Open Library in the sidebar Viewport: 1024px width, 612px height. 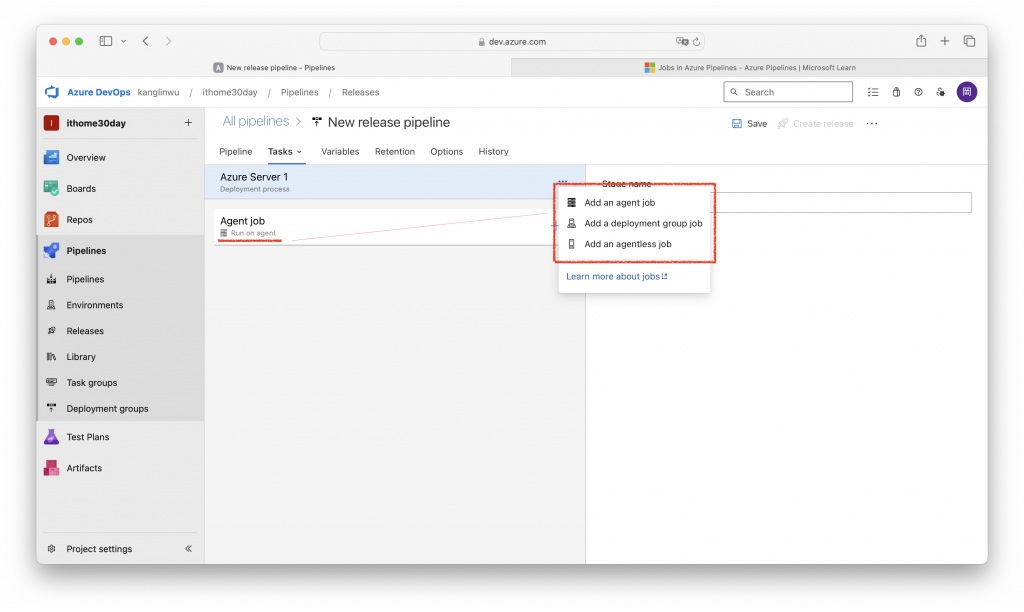(80, 357)
